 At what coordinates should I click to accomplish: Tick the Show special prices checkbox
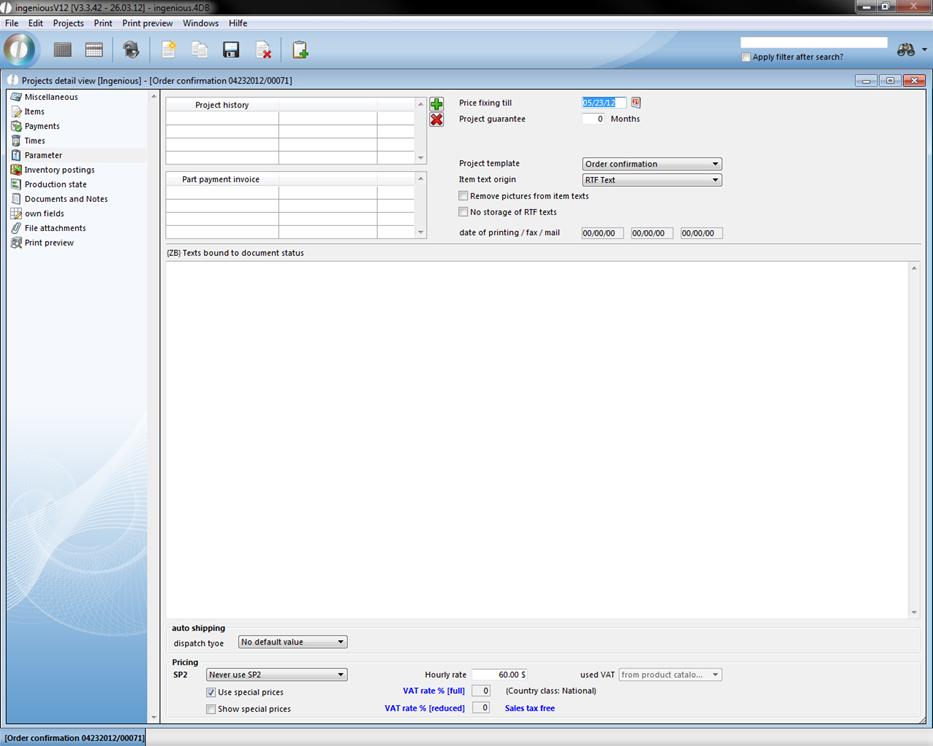click(211, 709)
